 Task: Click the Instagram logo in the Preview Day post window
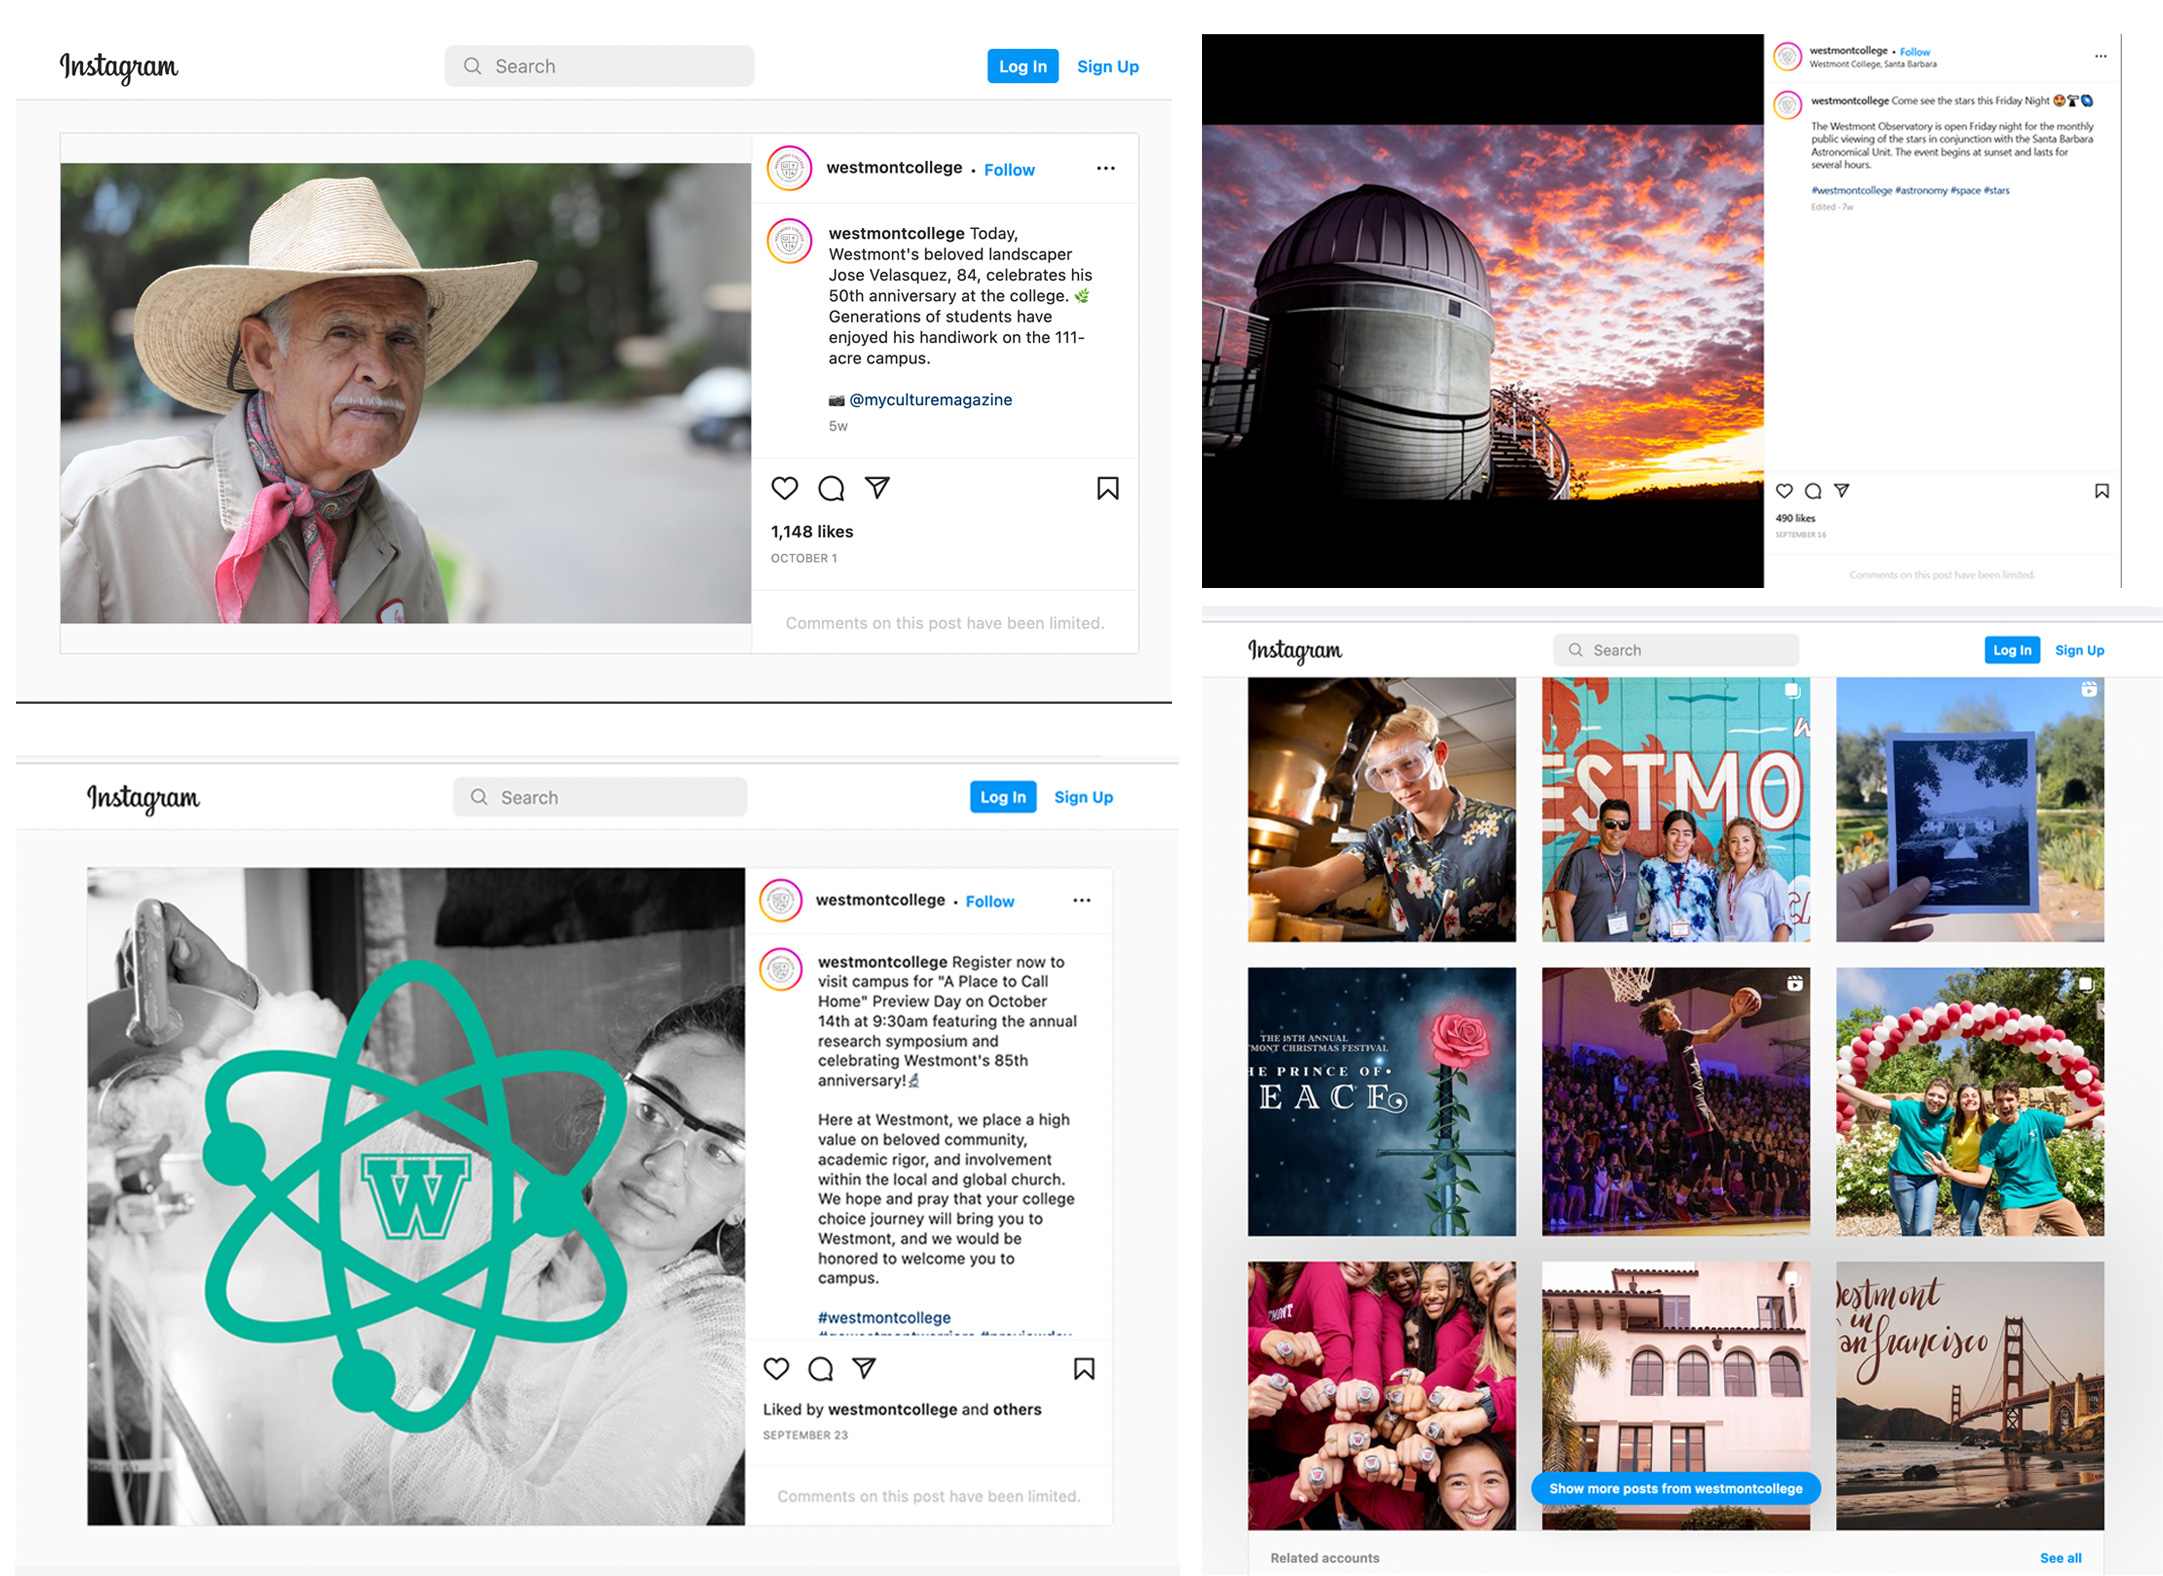coord(143,798)
